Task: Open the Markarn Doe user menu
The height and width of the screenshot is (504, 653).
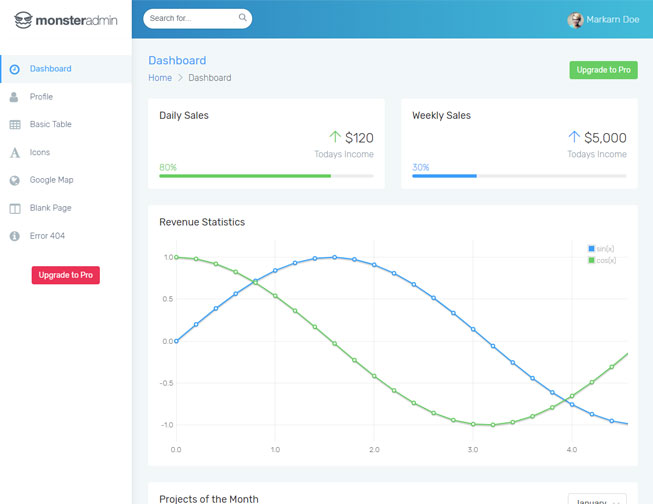Action: (x=604, y=20)
